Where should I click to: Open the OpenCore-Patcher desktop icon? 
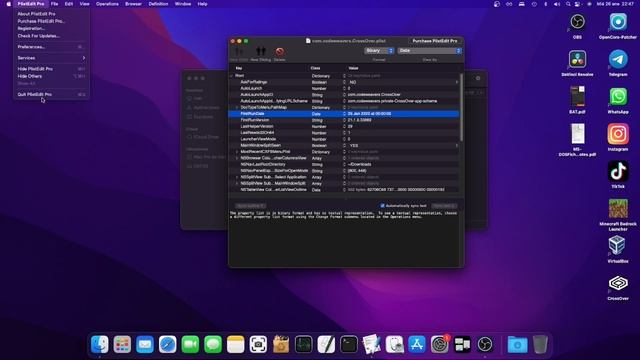point(618,22)
